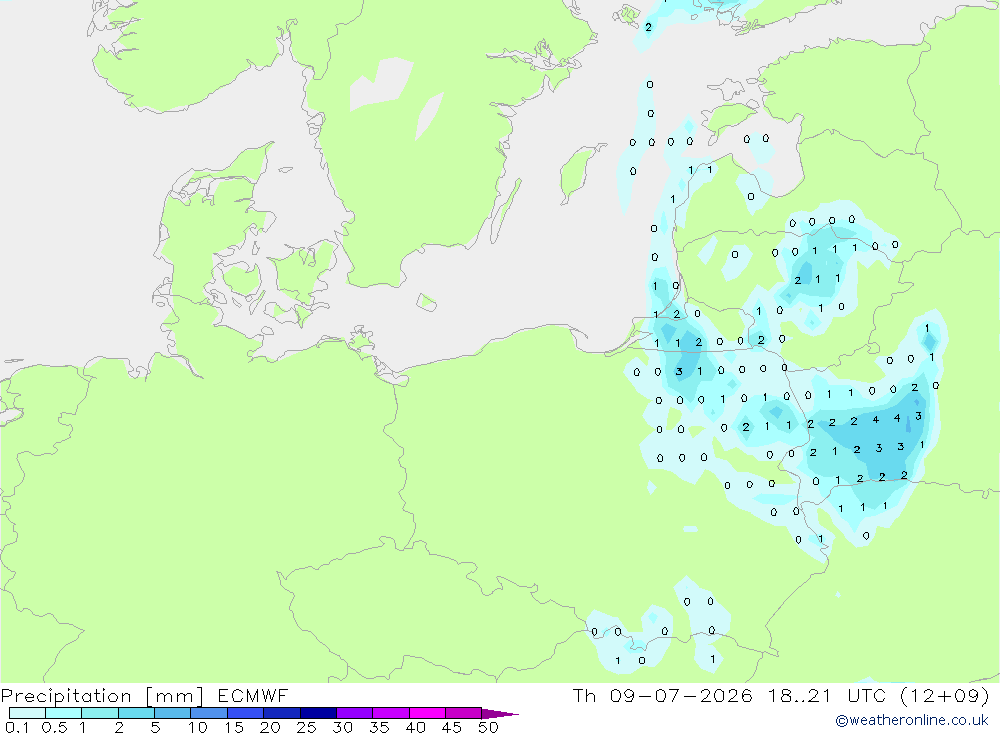Click the lightest 0.1–0.5 mm legend swatch
Viewport: 1000px width, 733px height.
(x=27, y=713)
